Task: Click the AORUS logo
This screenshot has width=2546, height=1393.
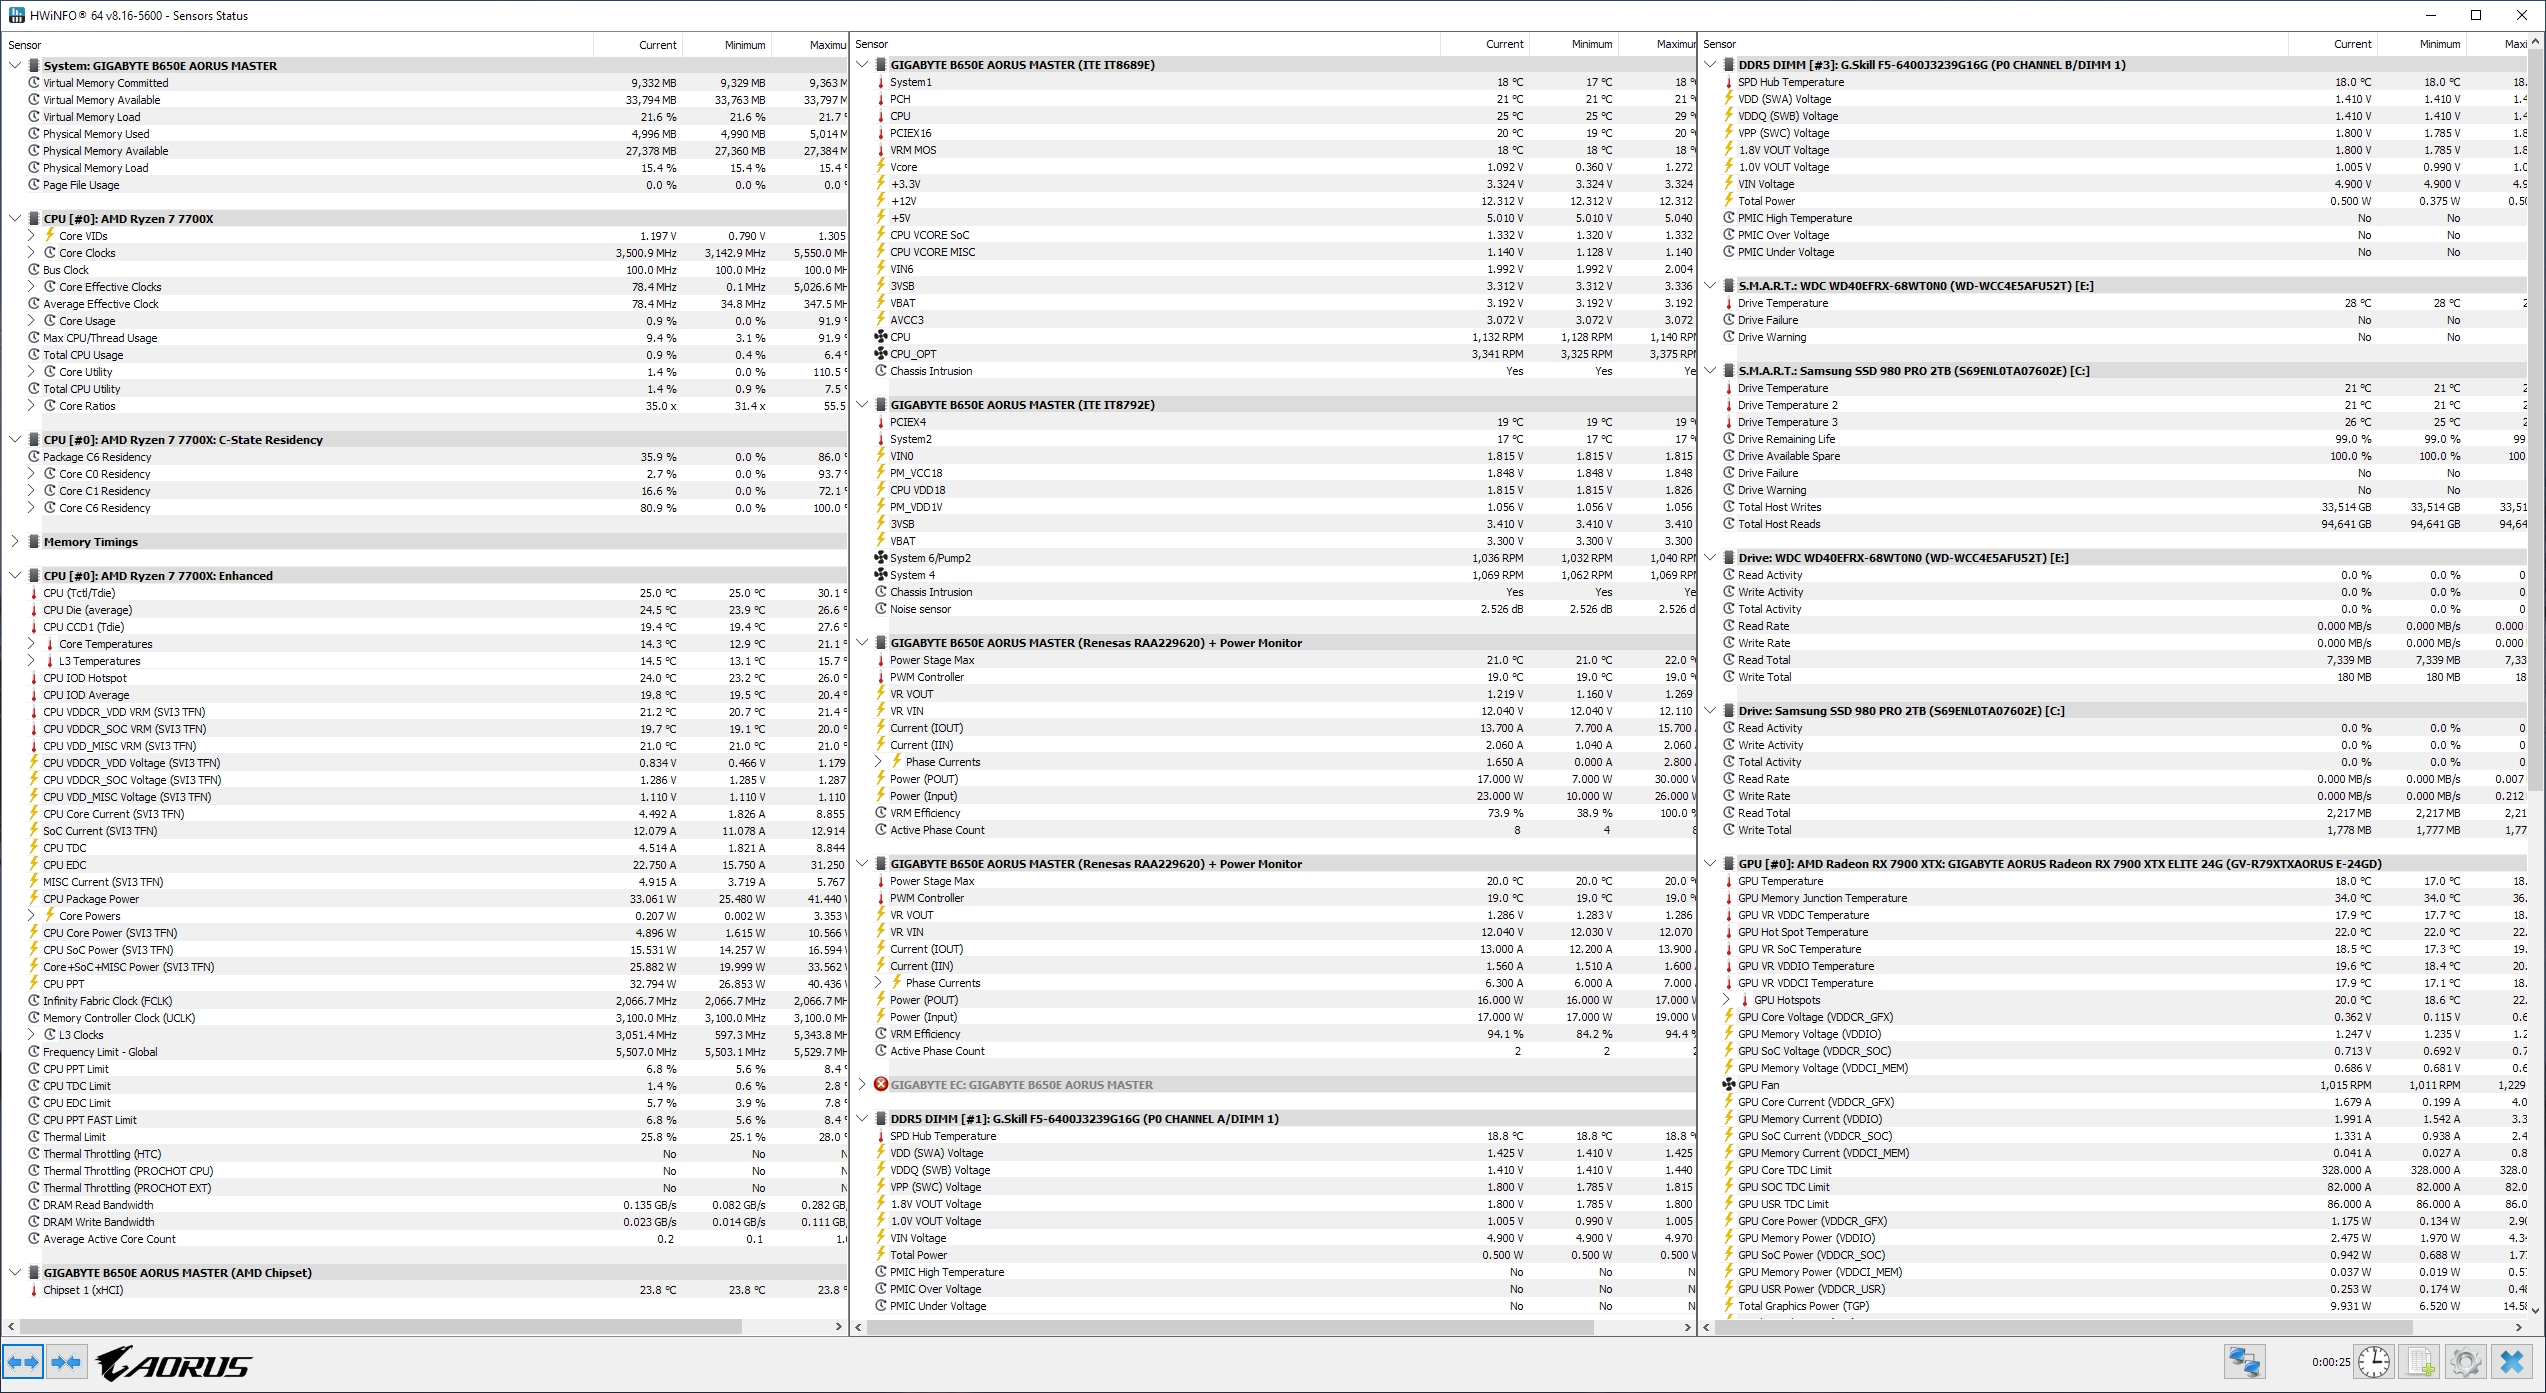Action: click(x=175, y=1364)
